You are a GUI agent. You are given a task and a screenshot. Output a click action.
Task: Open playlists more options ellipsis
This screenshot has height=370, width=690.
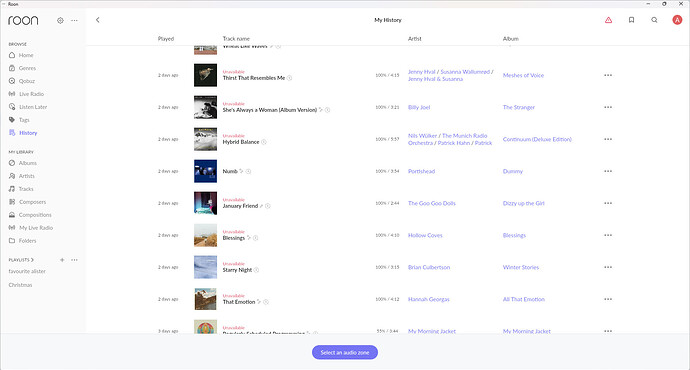[74, 260]
